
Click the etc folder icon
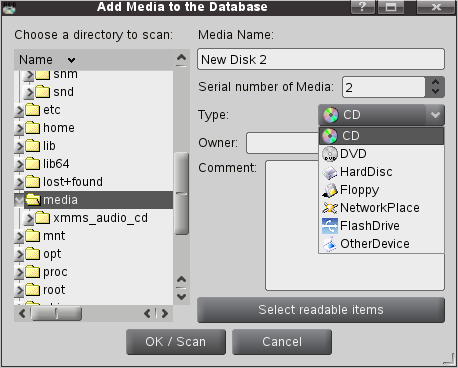click(x=32, y=110)
